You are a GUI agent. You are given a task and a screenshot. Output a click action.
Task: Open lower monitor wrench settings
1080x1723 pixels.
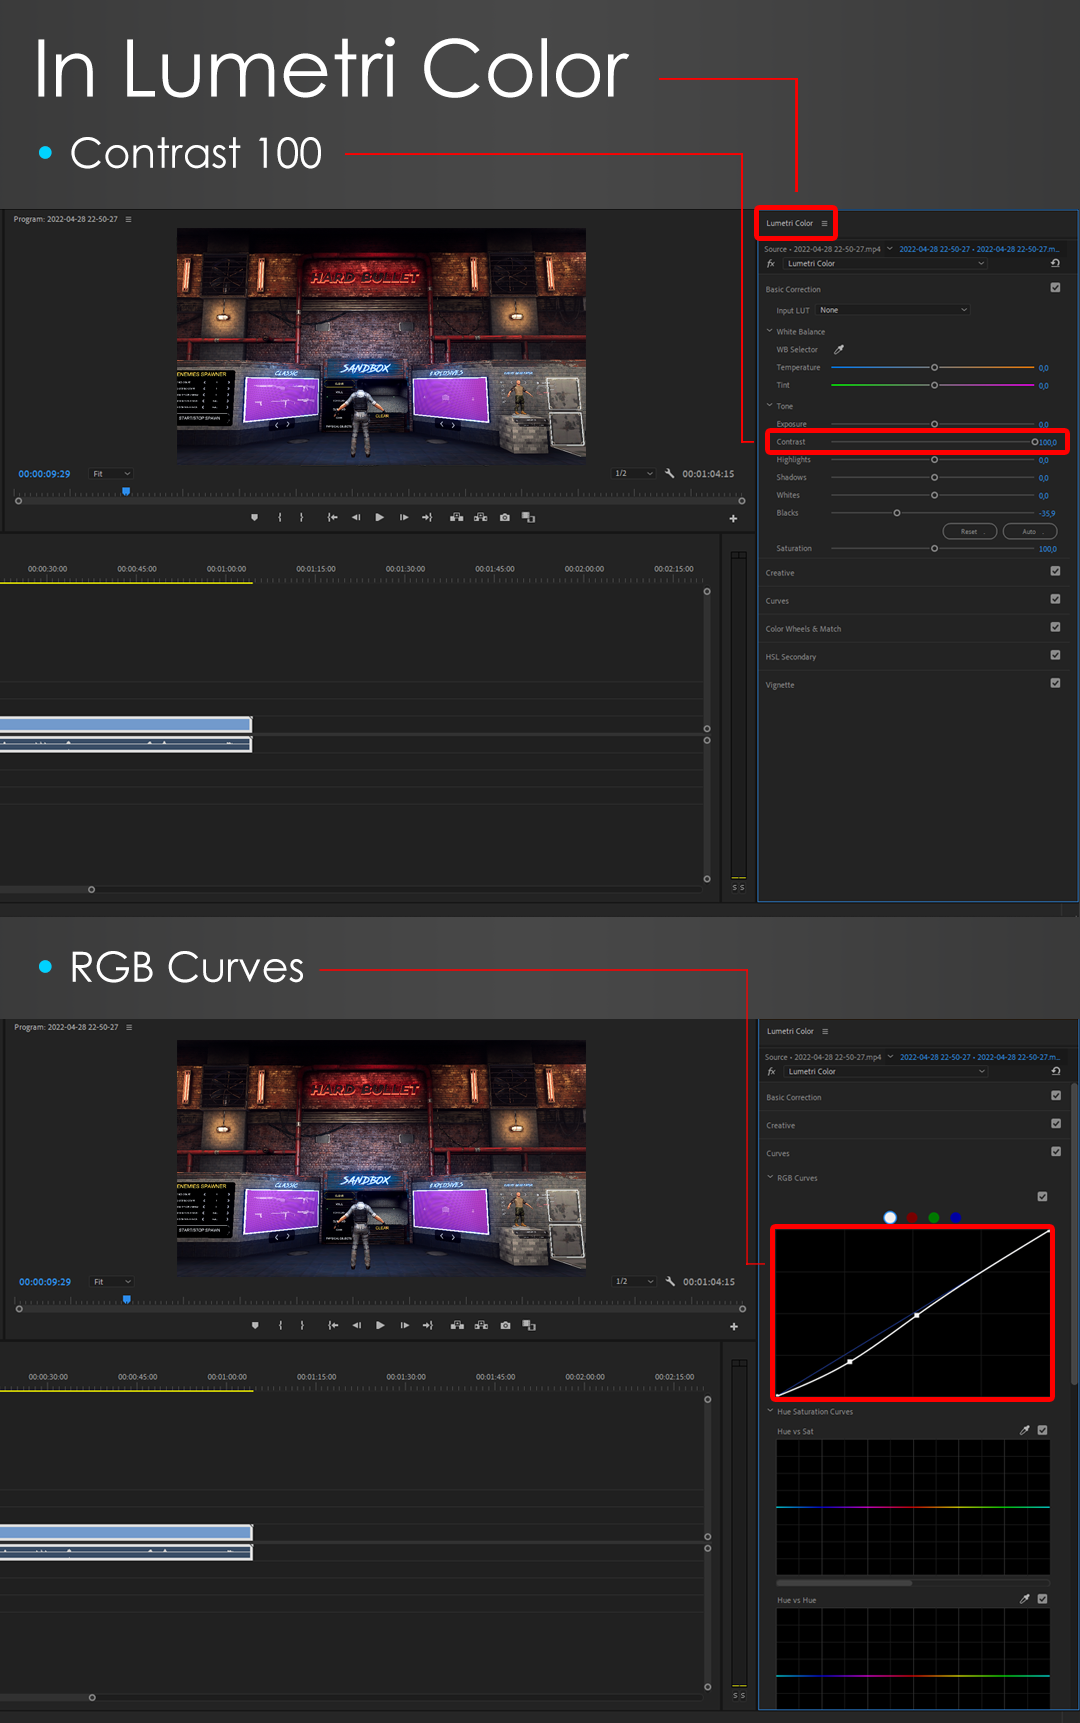(x=671, y=1281)
